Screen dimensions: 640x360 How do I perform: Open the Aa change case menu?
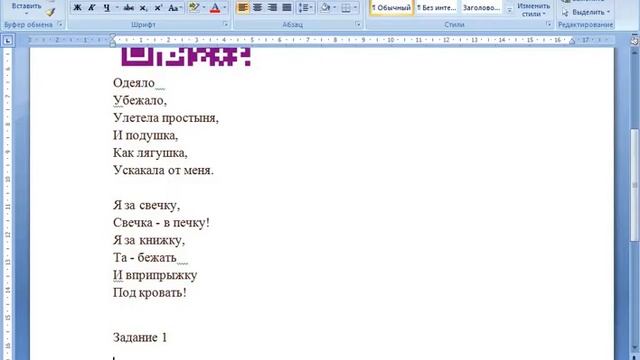[x=175, y=8]
